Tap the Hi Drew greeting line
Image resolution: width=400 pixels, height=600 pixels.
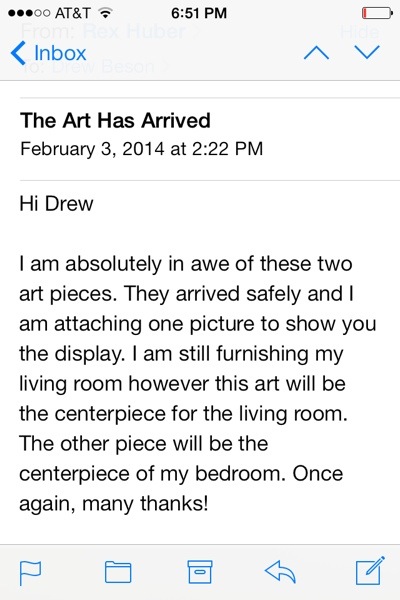[x=56, y=203]
